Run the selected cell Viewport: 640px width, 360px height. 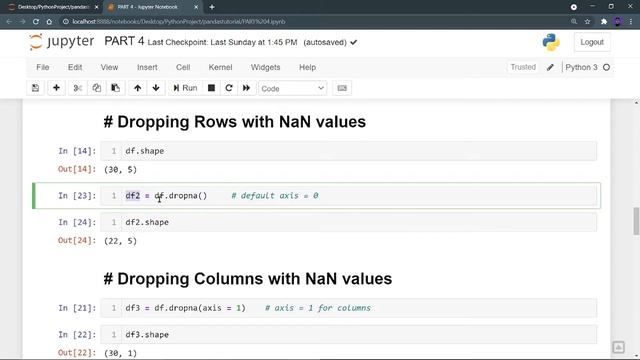[185, 88]
